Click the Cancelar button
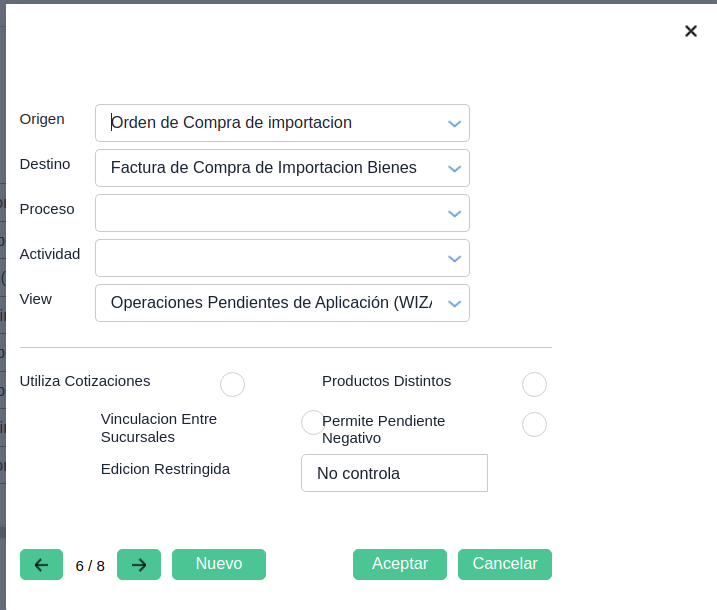 [505, 564]
